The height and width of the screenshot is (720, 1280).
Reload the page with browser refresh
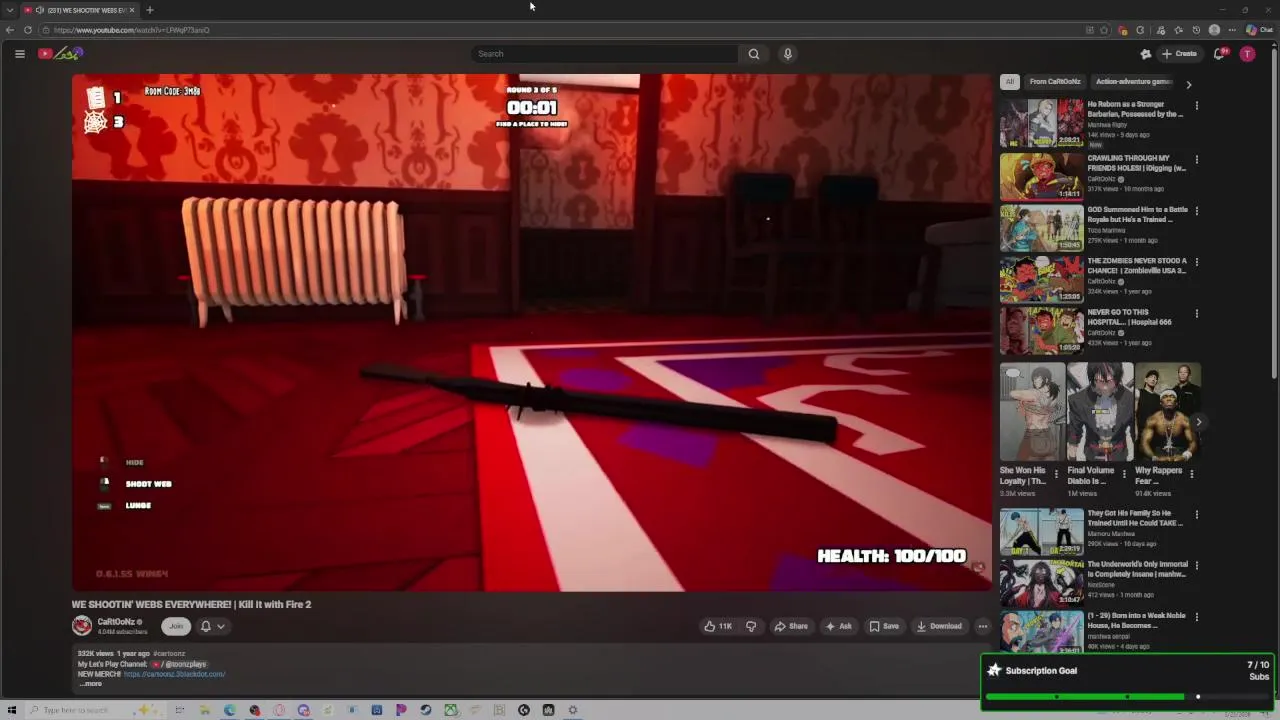coord(28,30)
